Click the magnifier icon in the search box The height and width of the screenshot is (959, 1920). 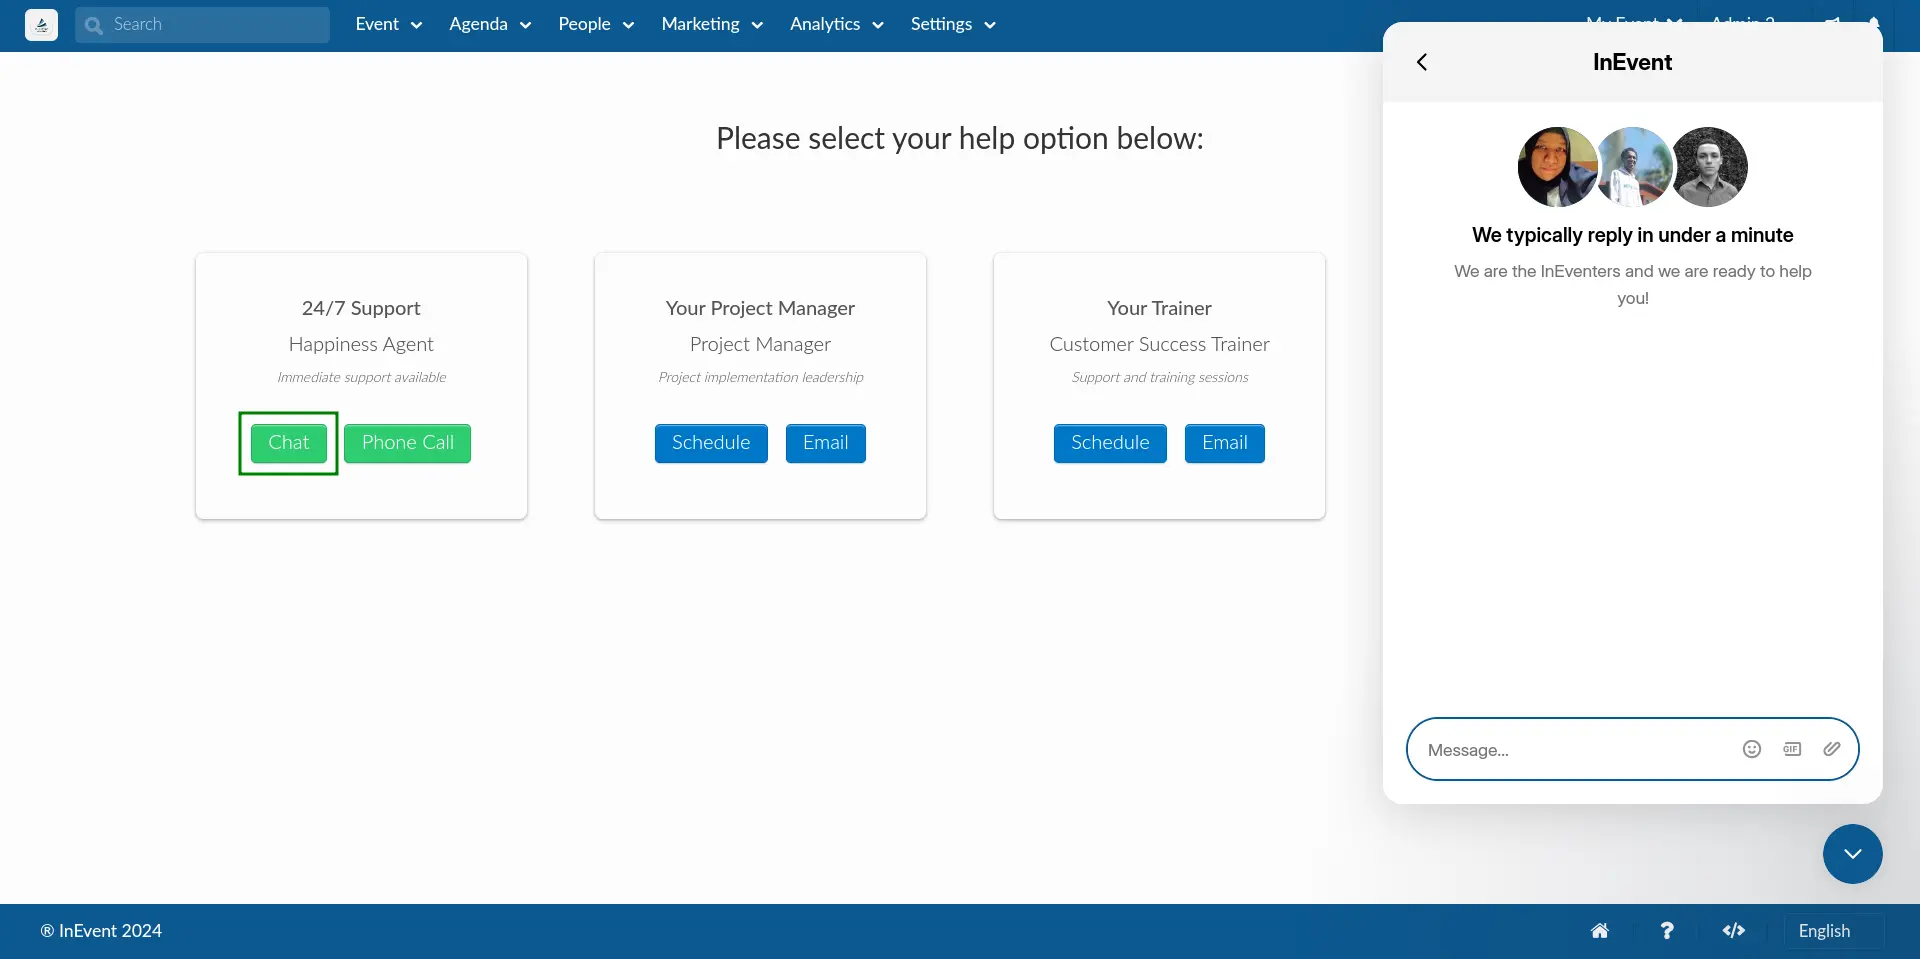click(x=94, y=25)
